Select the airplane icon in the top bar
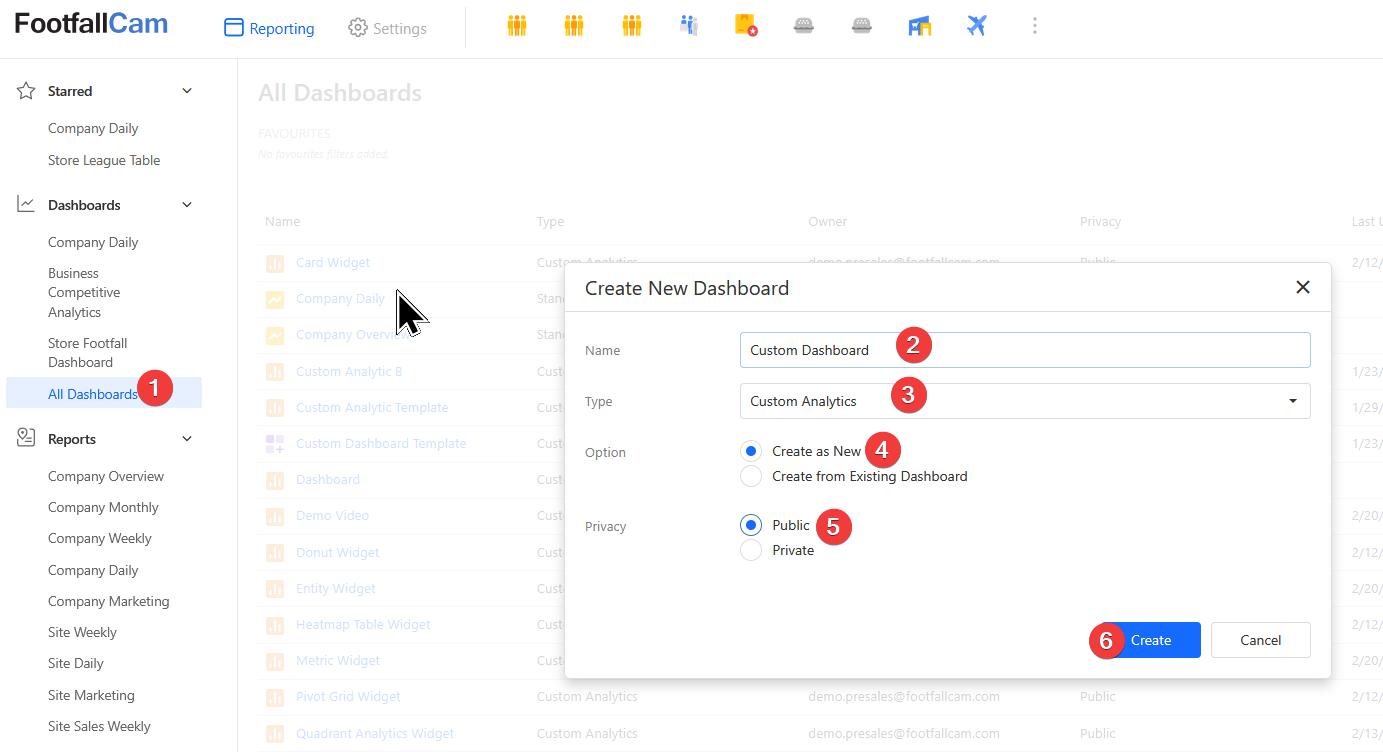Viewport: 1383px width, 752px height. (x=977, y=26)
